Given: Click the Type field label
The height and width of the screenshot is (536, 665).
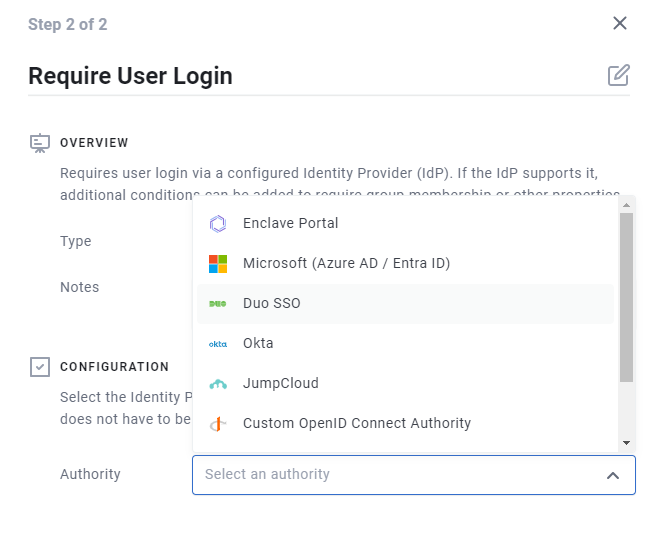Looking at the screenshot, I should point(75,241).
